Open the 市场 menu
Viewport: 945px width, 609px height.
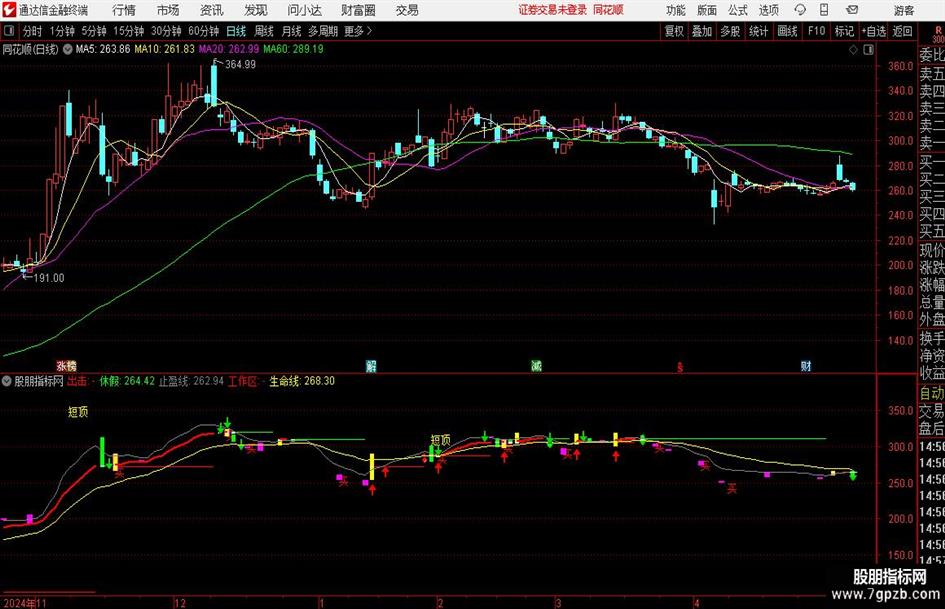click(168, 10)
